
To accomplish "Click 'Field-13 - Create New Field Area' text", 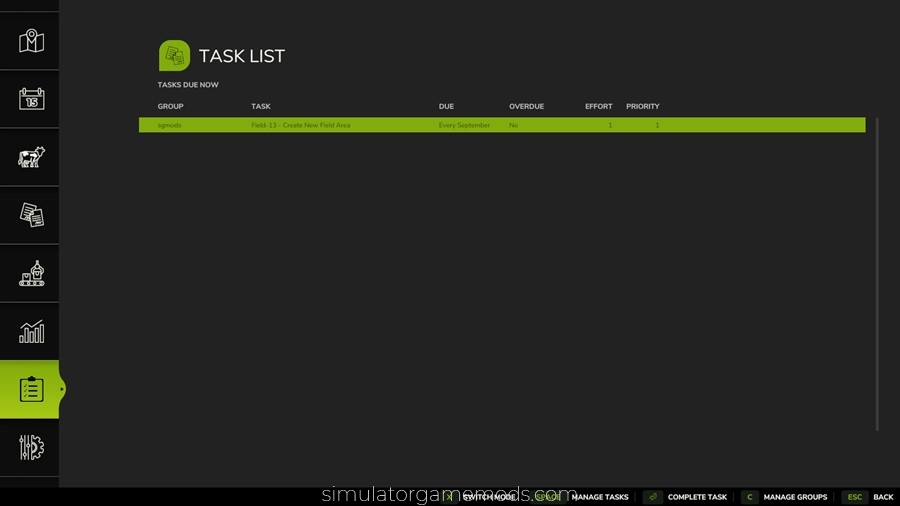I will [x=301, y=125].
